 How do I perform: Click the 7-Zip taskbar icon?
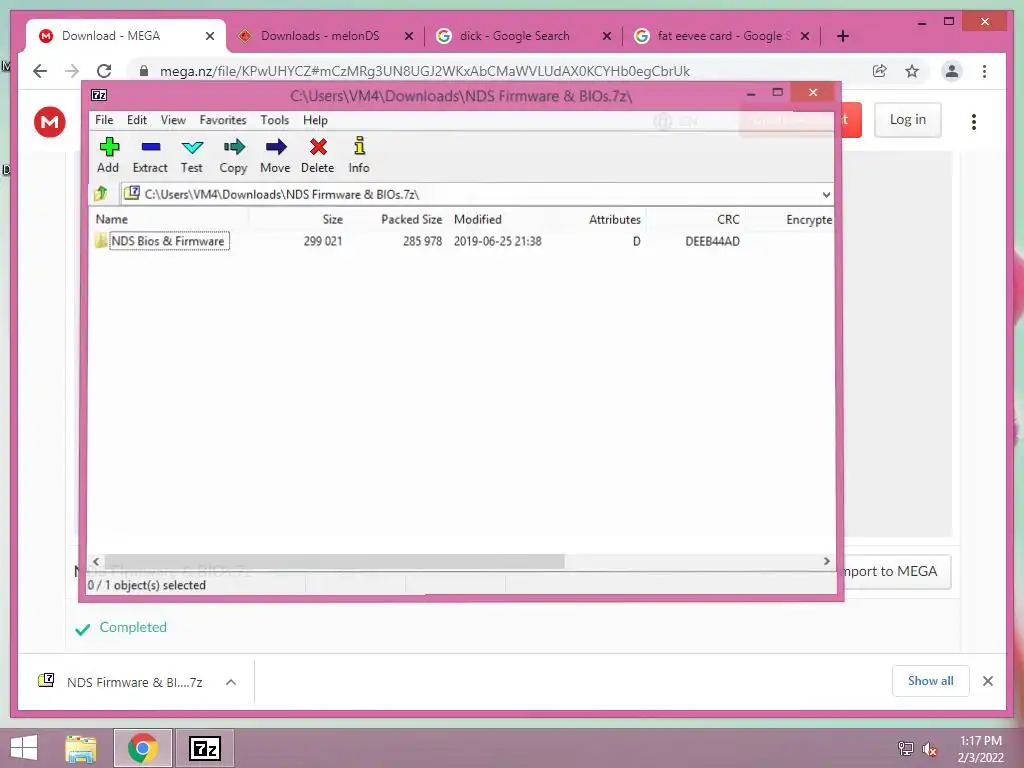(x=204, y=748)
